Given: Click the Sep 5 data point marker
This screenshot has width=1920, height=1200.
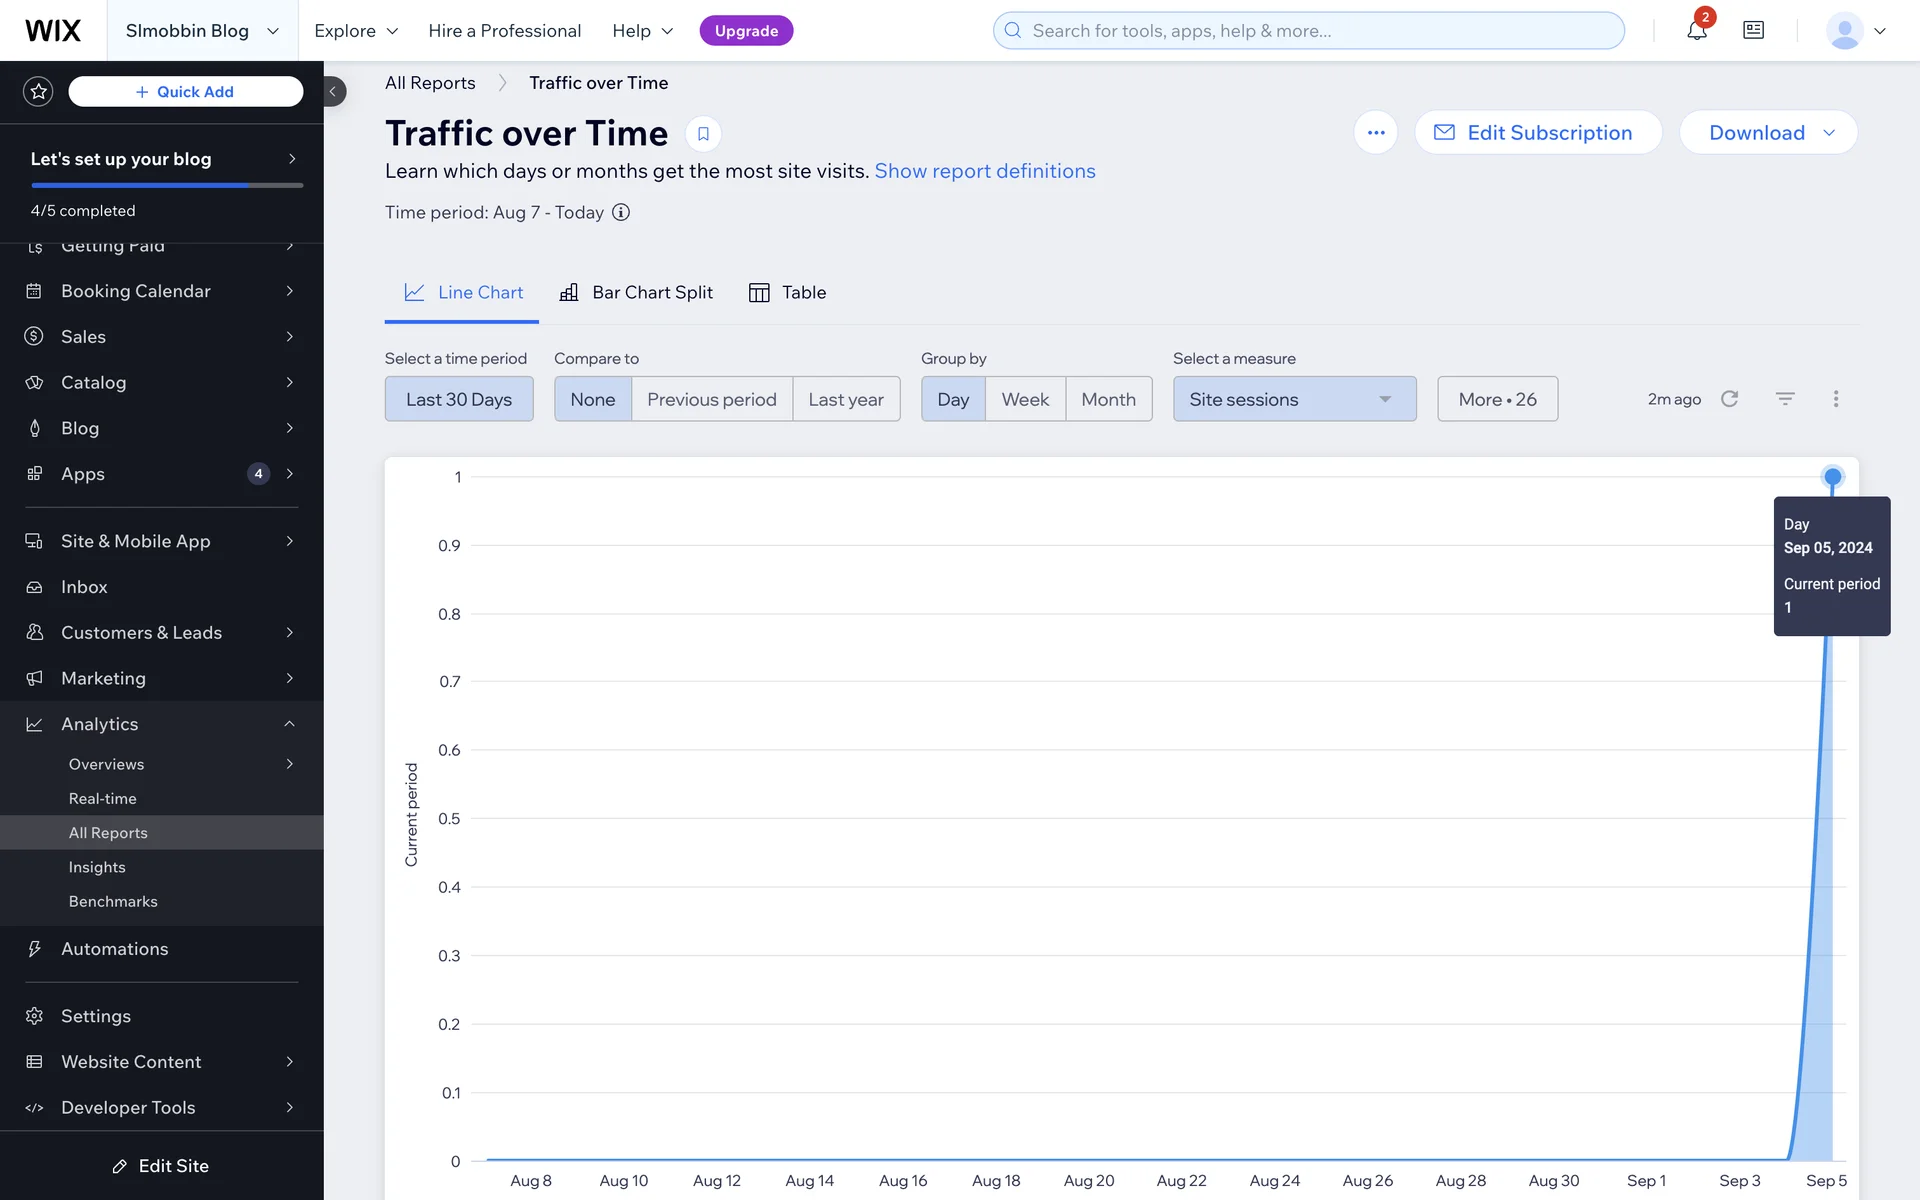Looking at the screenshot, I should point(1832,477).
